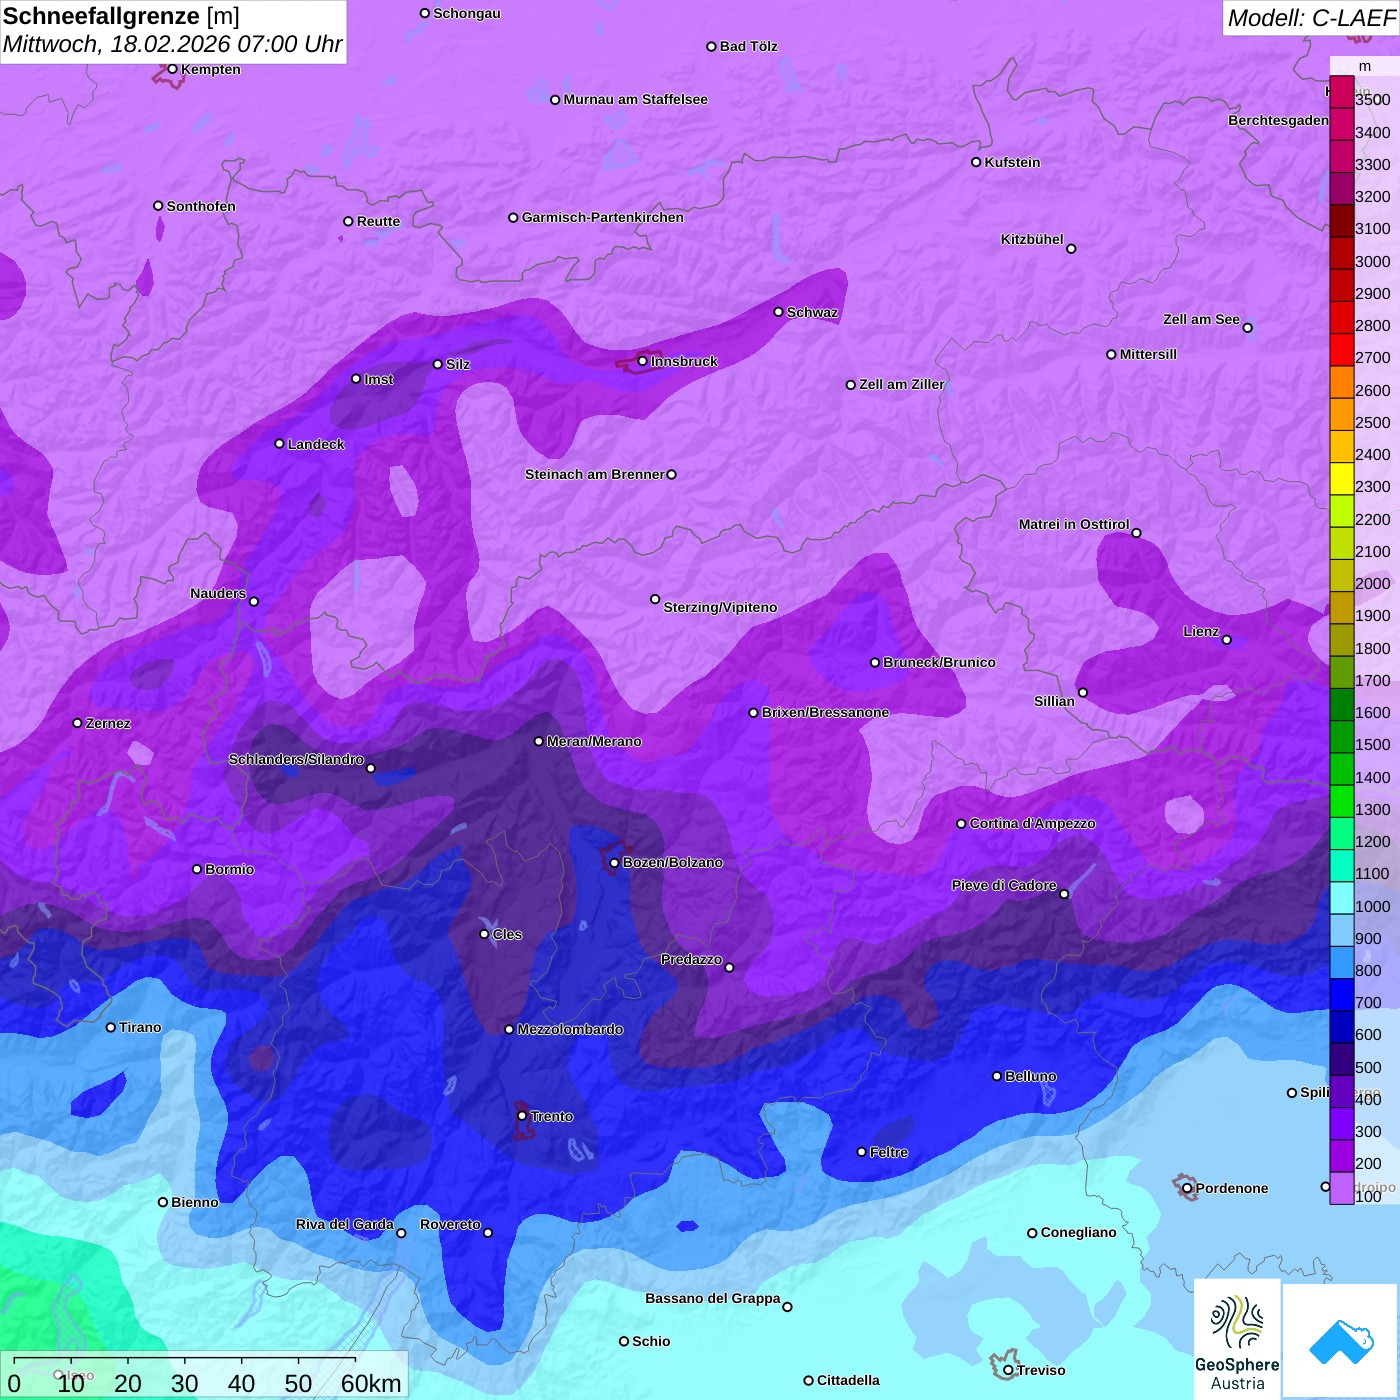Click the 'Feltre' label
This screenshot has height=1400, width=1400.
pos(889,1152)
